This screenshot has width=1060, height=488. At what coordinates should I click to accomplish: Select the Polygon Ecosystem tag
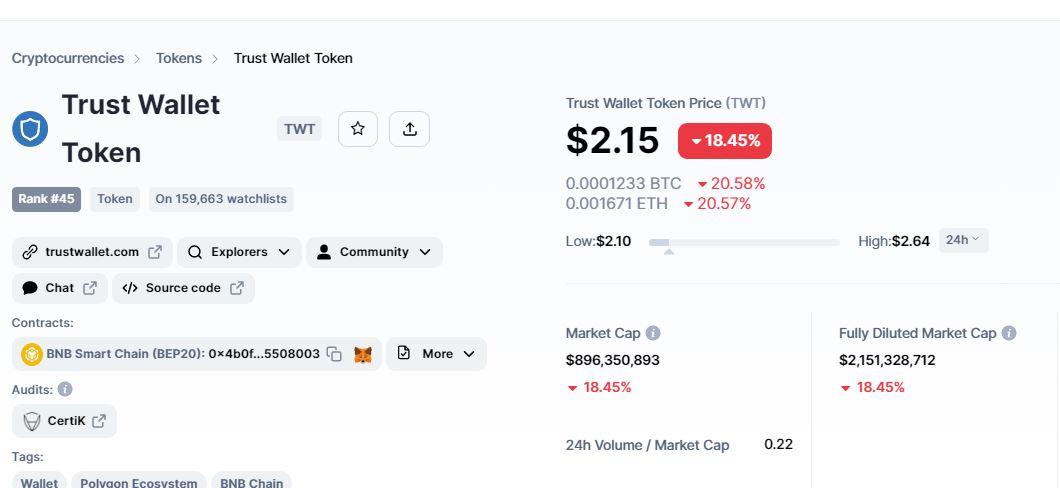click(139, 482)
